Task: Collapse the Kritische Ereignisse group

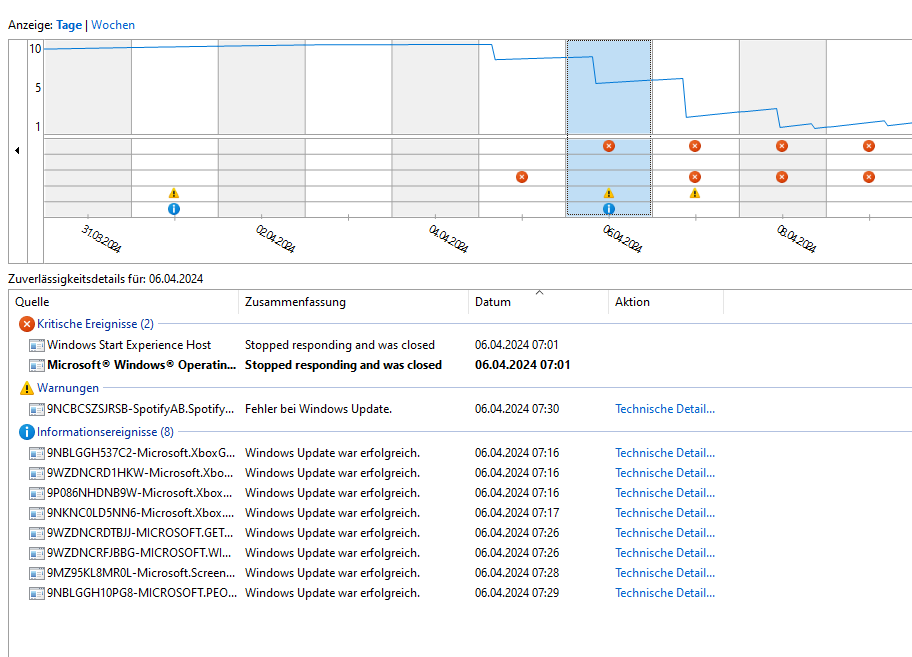Action: (95, 324)
